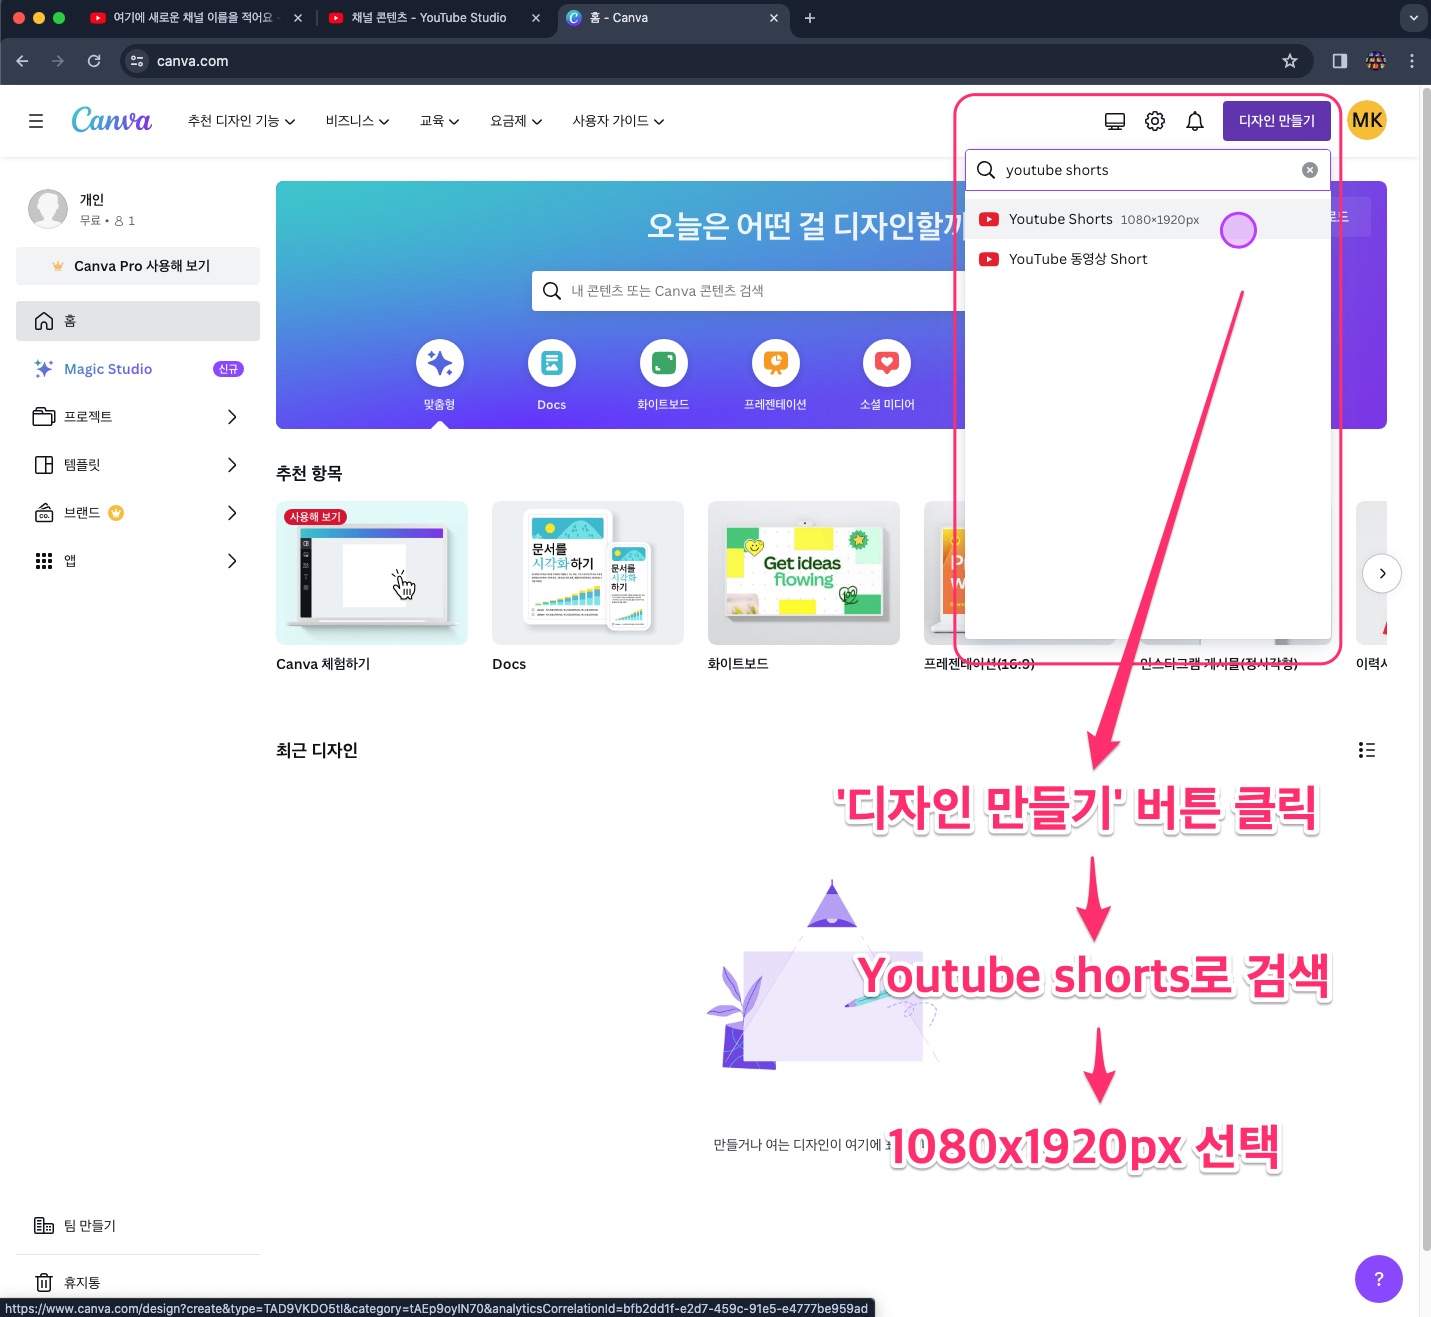Click Canva Pro 사용해 보기 button
This screenshot has width=1431, height=1317.
(x=138, y=266)
